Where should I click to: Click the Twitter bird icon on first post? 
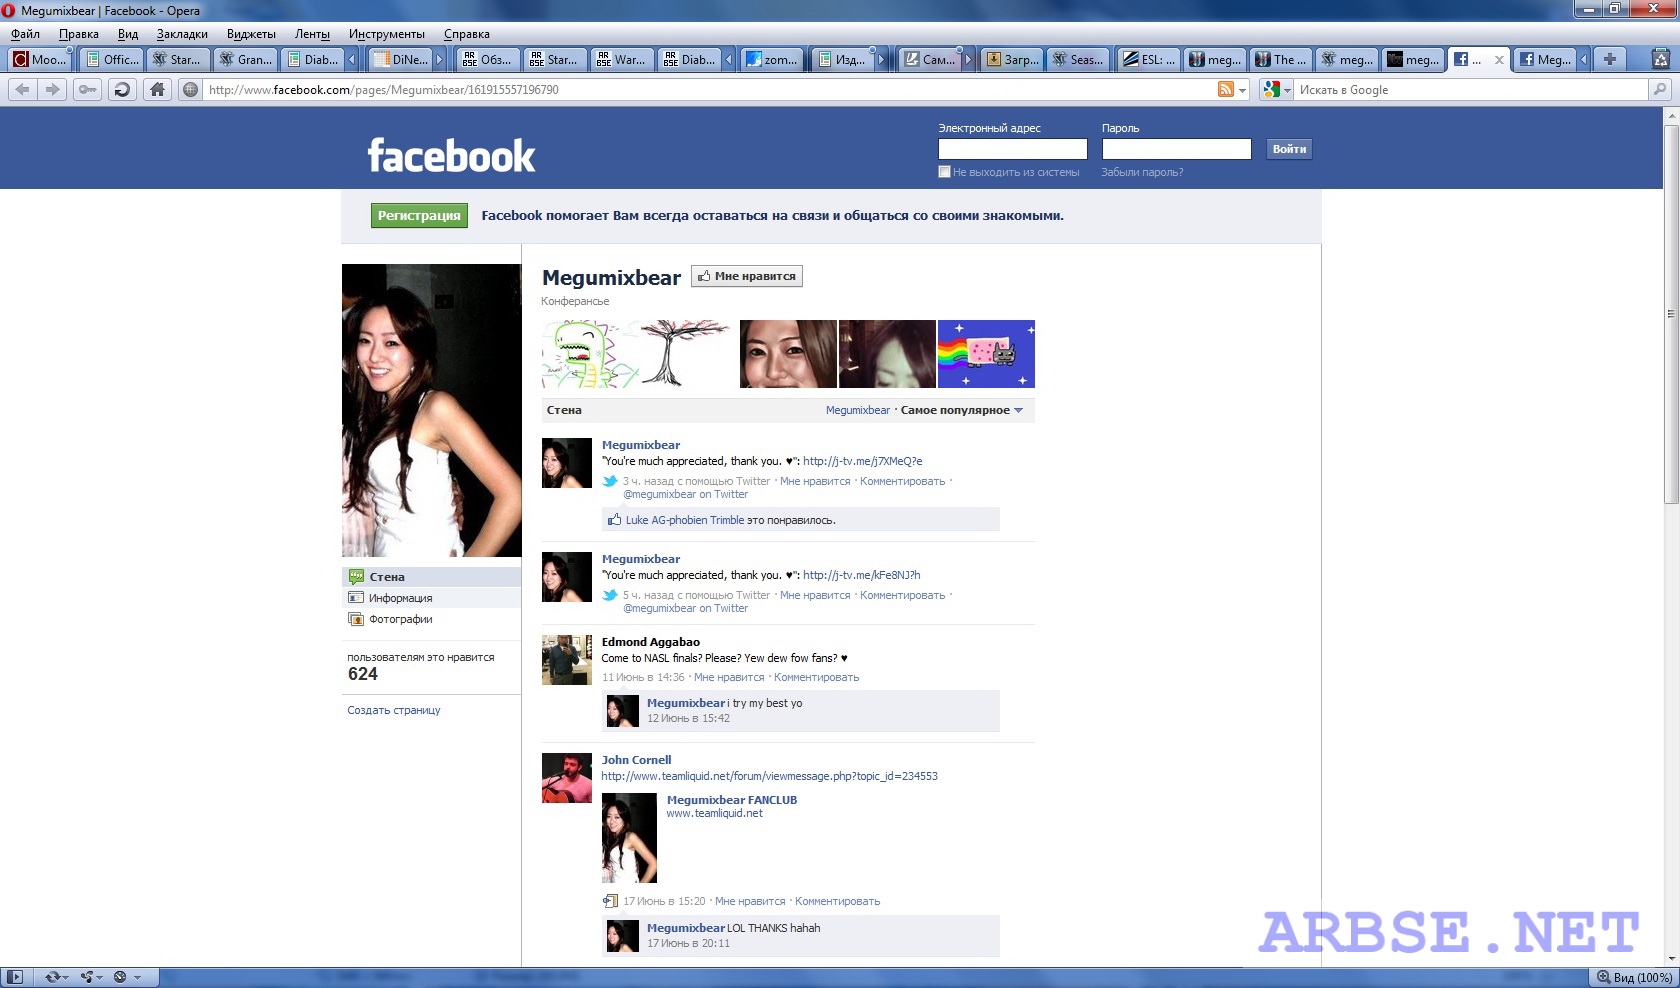(610, 481)
